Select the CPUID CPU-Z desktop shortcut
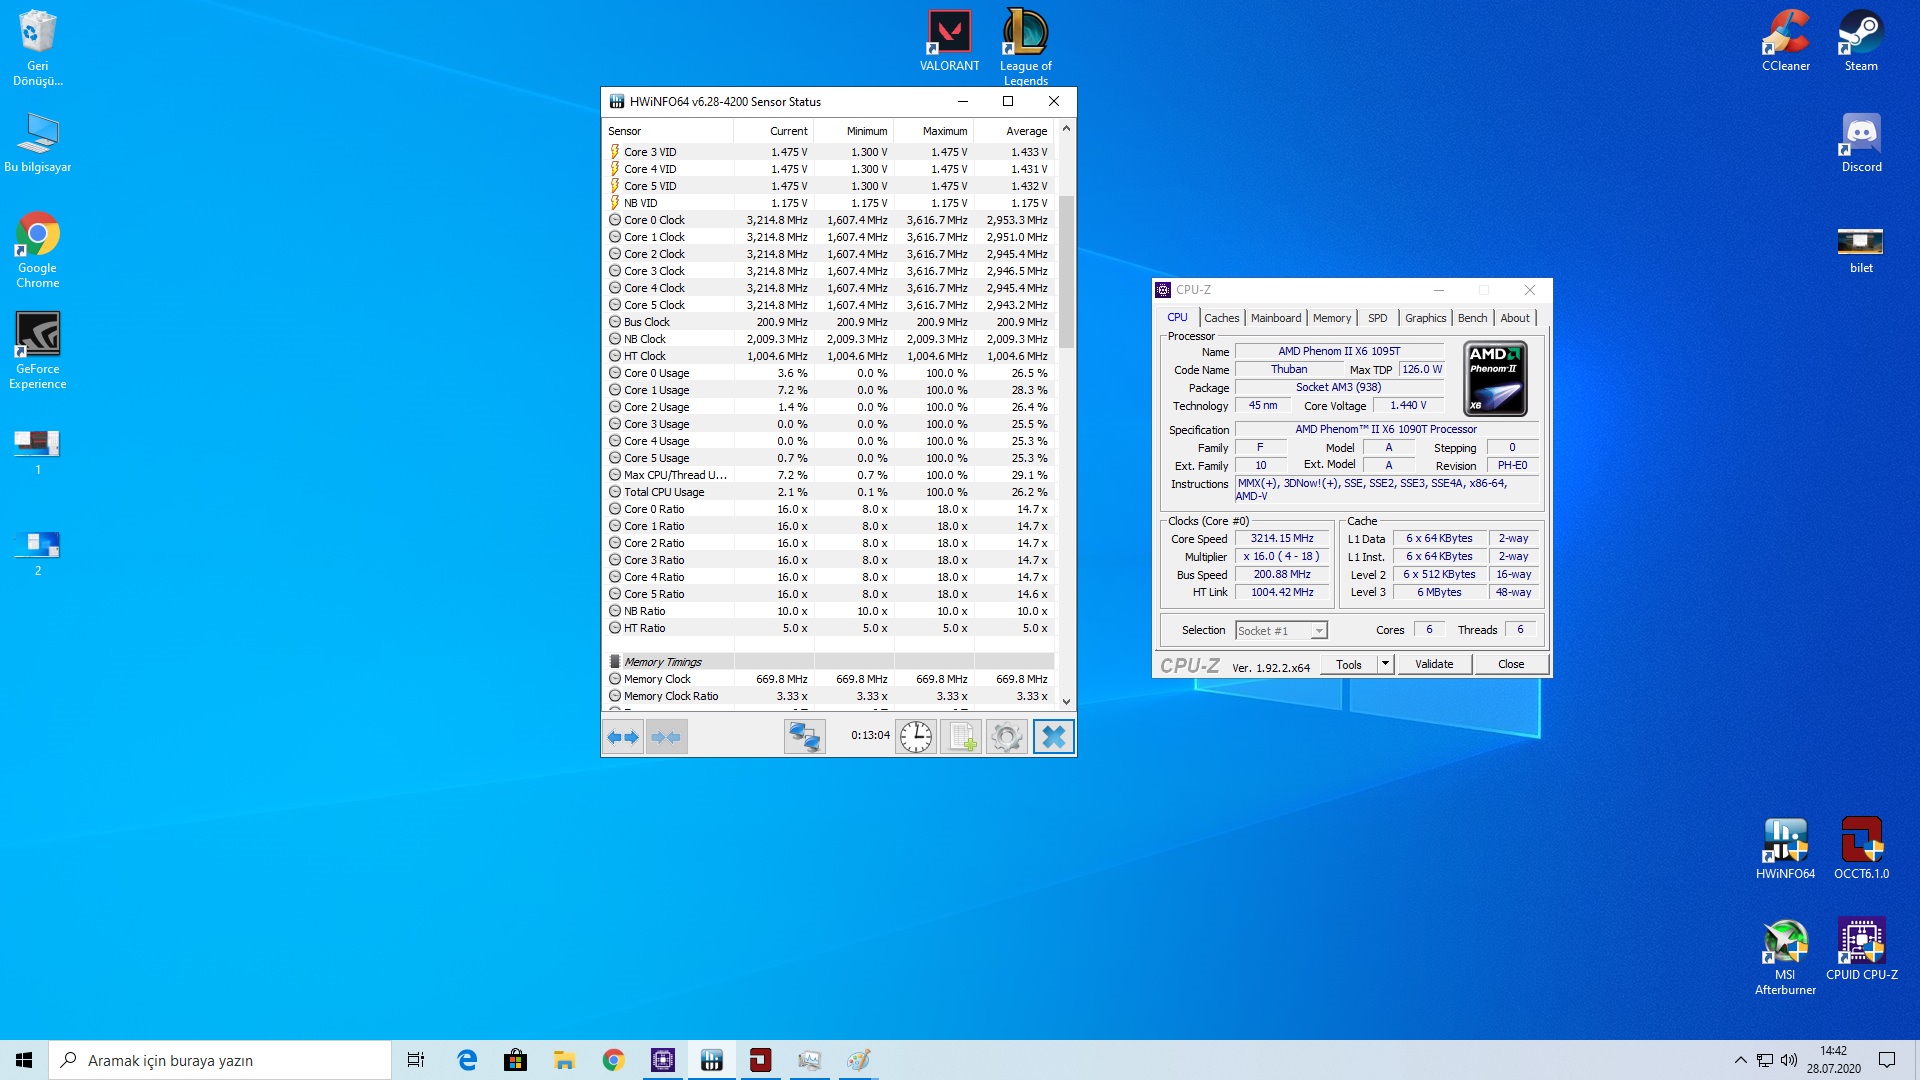The width and height of the screenshot is (1920, 1080). tap(1861, 949)
